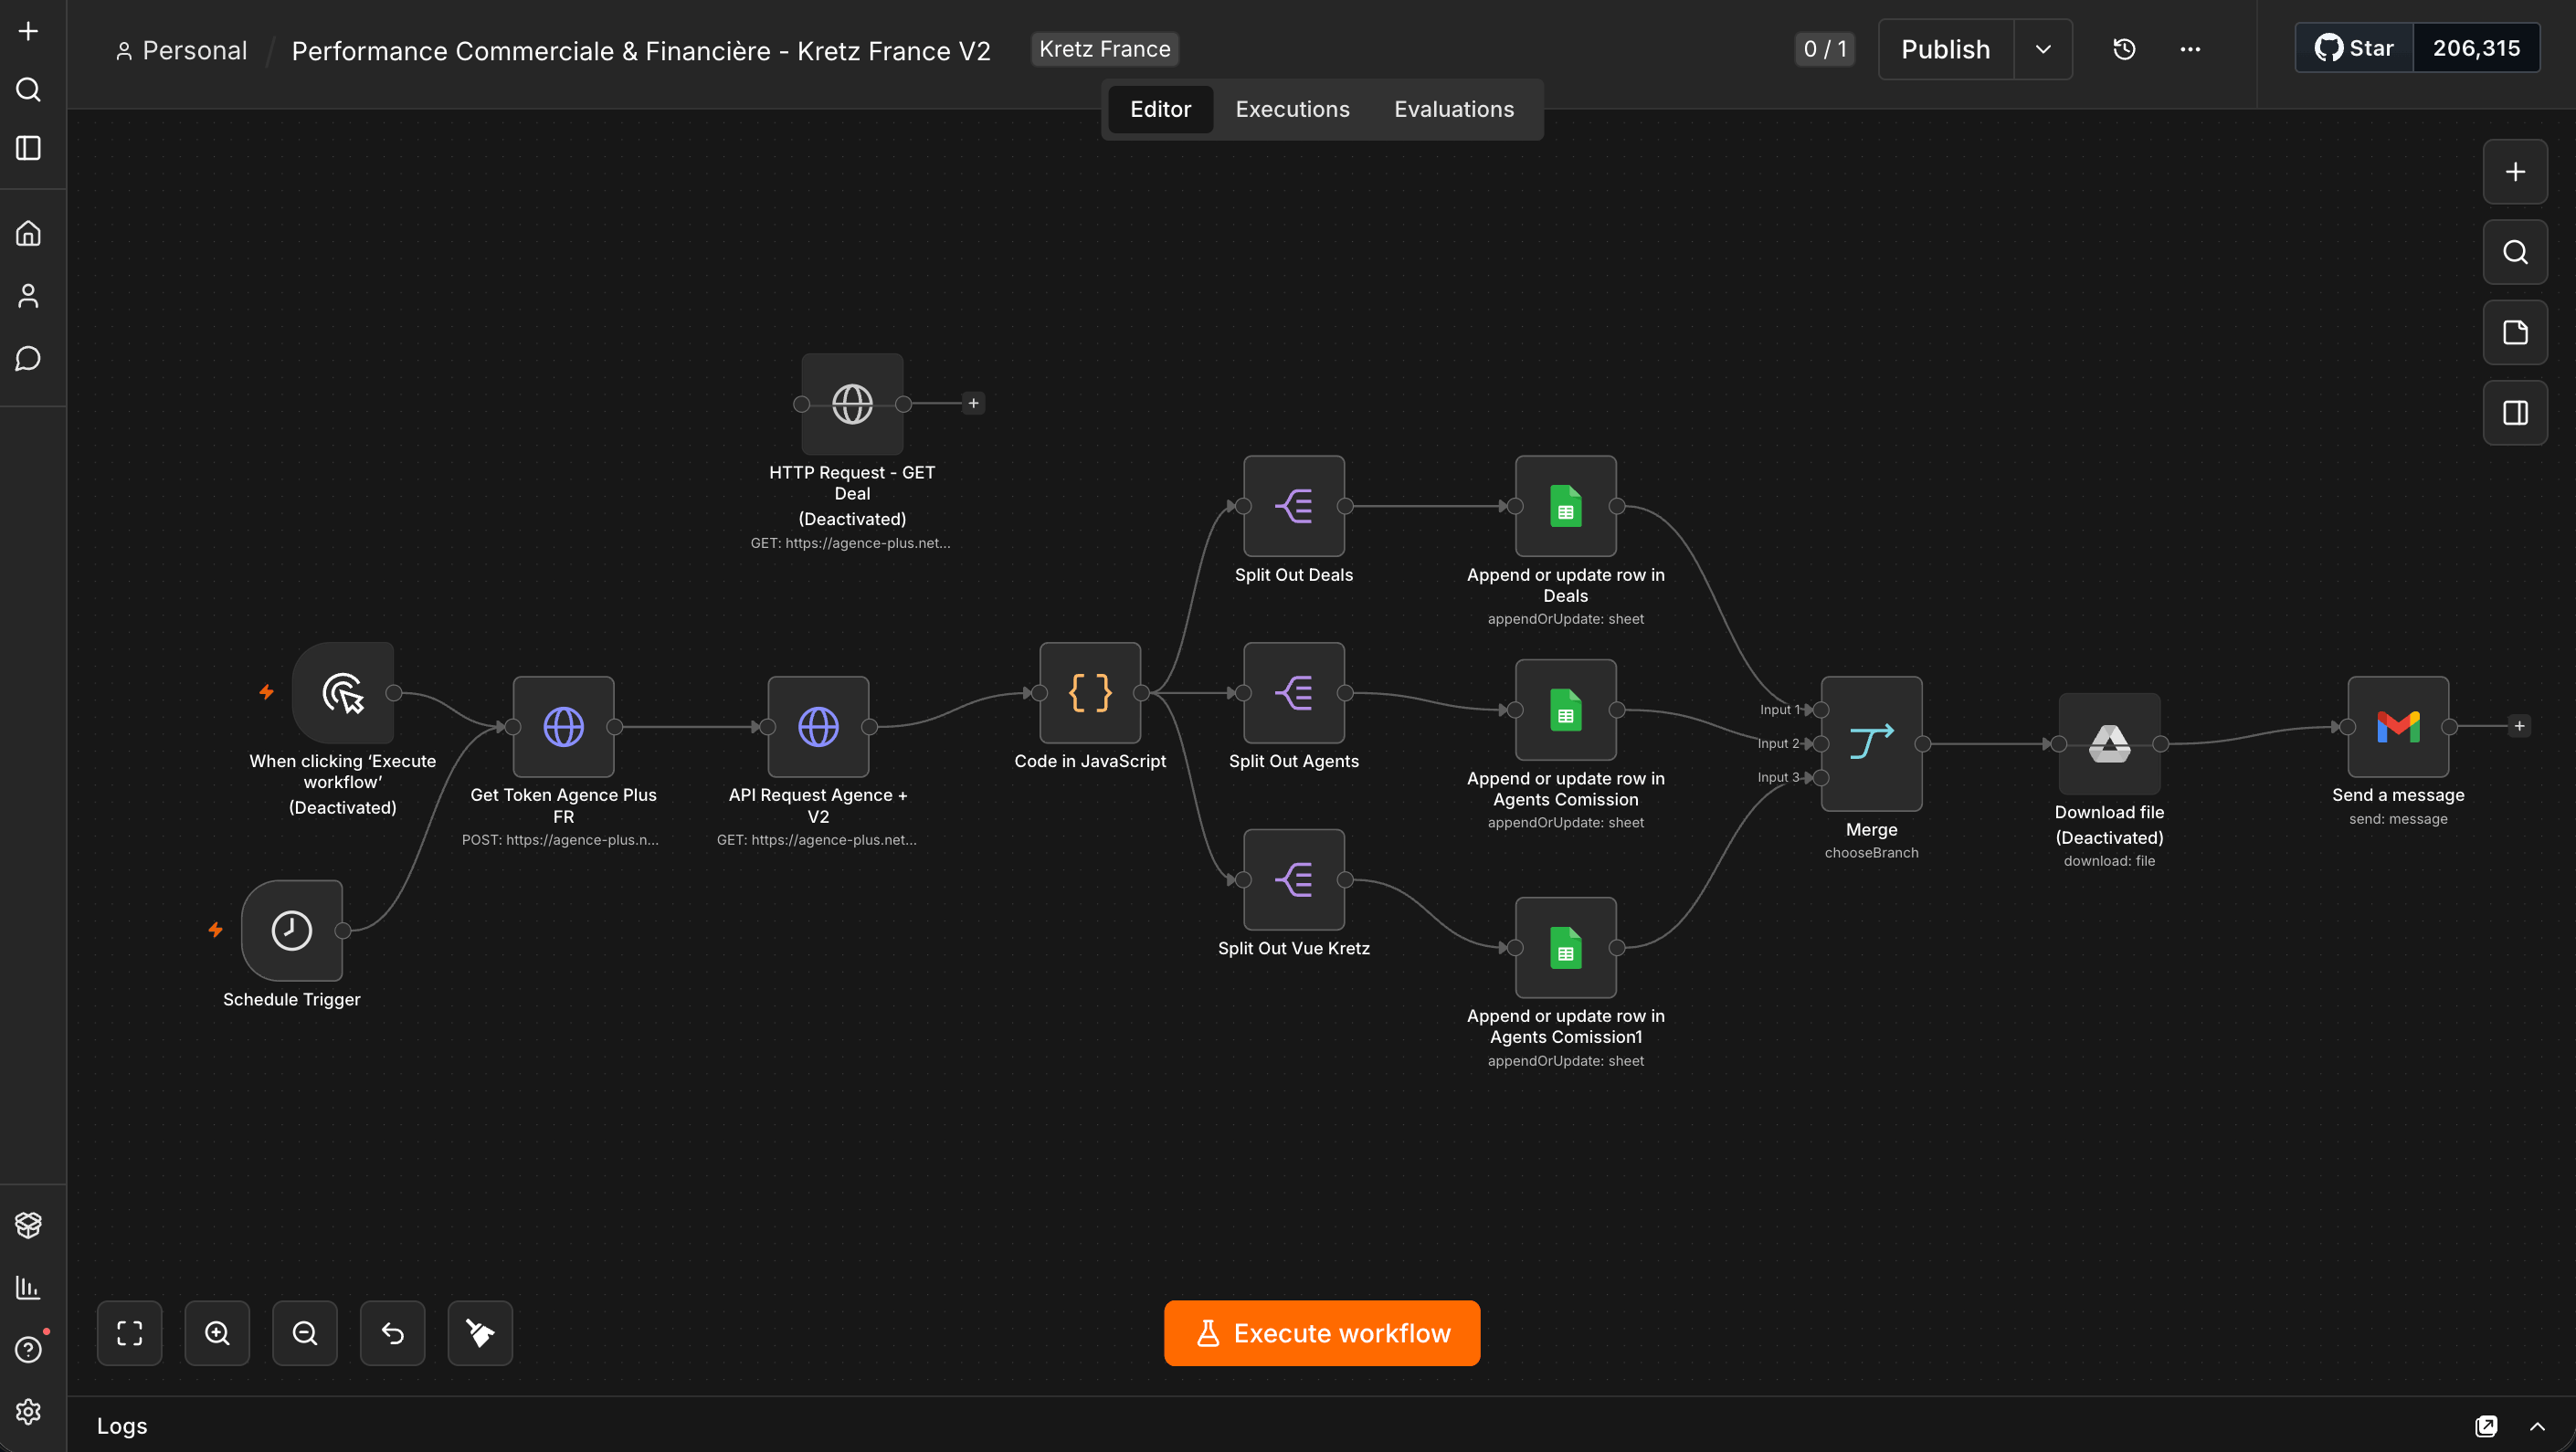Viewport: 2576px width, 1452px height.
Task: Switch to the Executions tab
Action: point(1292,109)
